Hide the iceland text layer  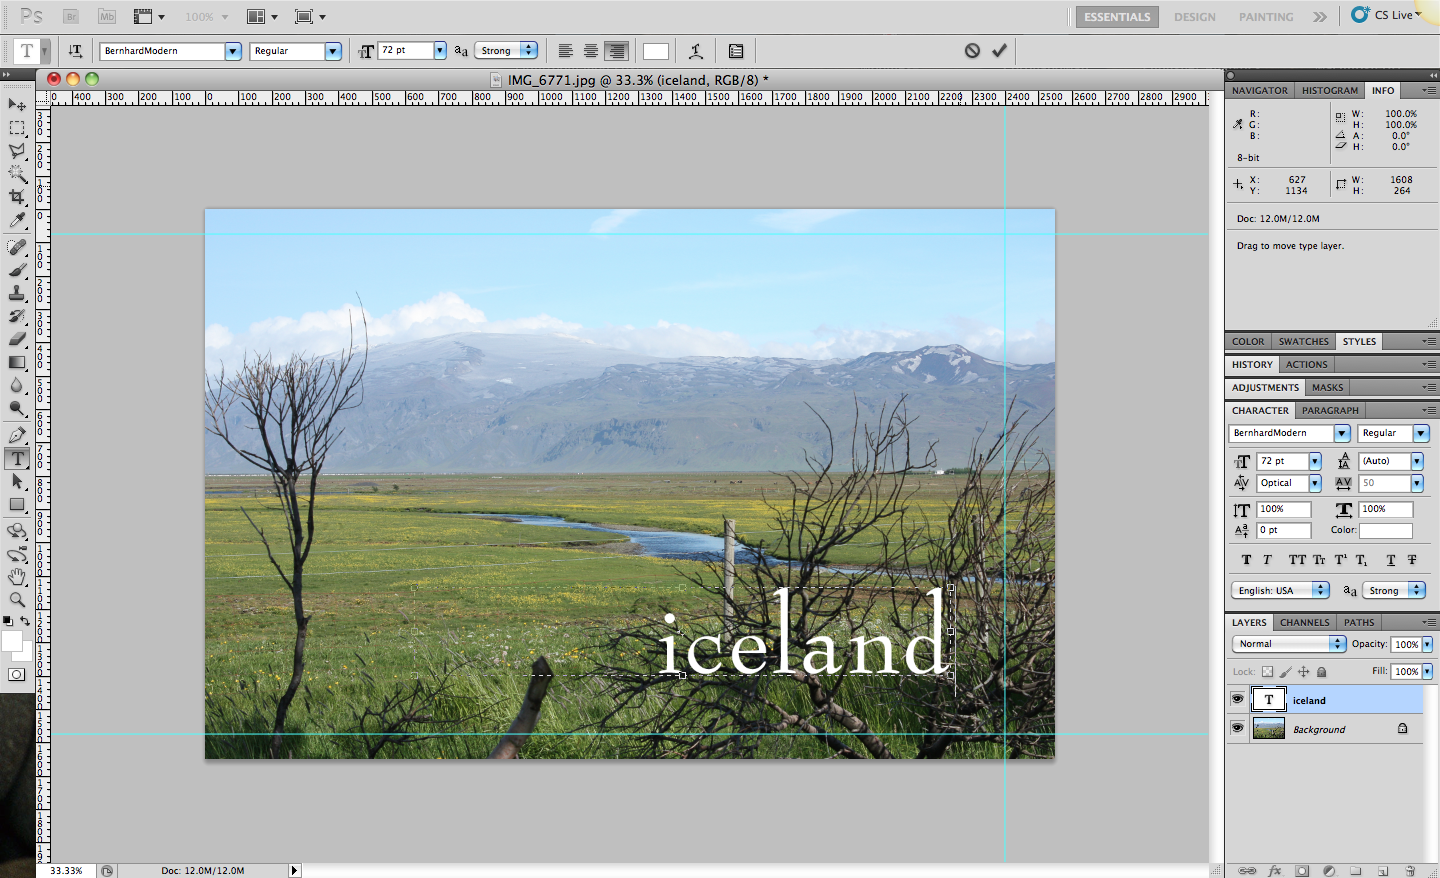1238,699
